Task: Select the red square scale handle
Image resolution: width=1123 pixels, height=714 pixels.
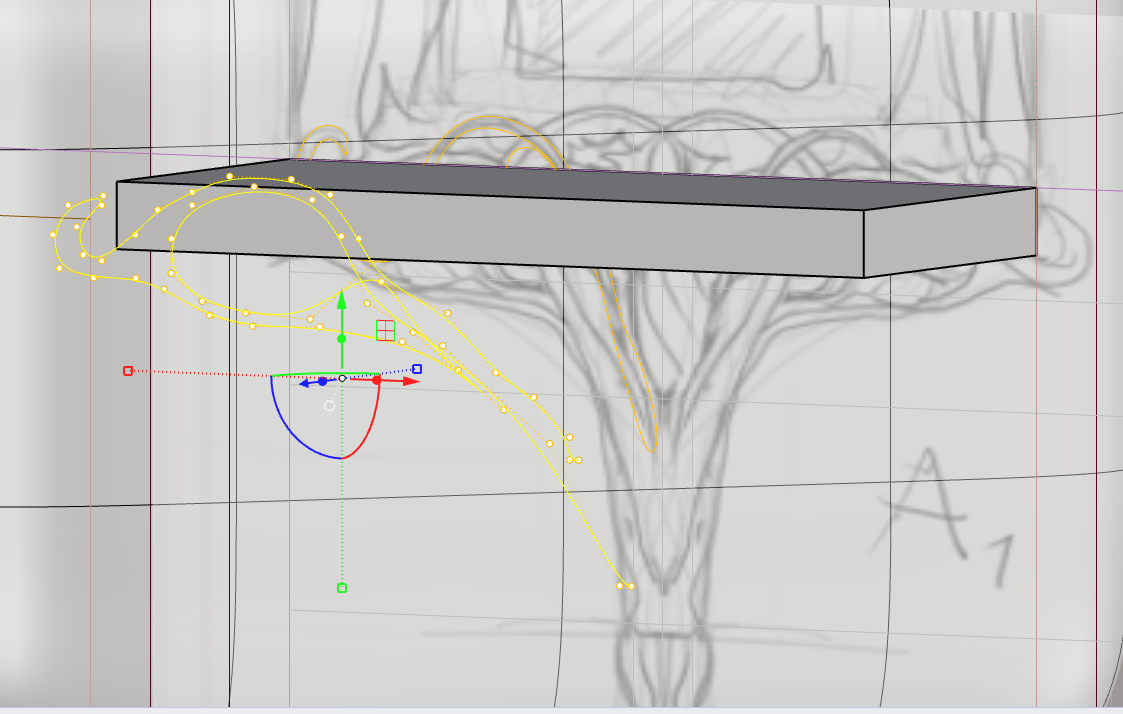Action: 127,371
